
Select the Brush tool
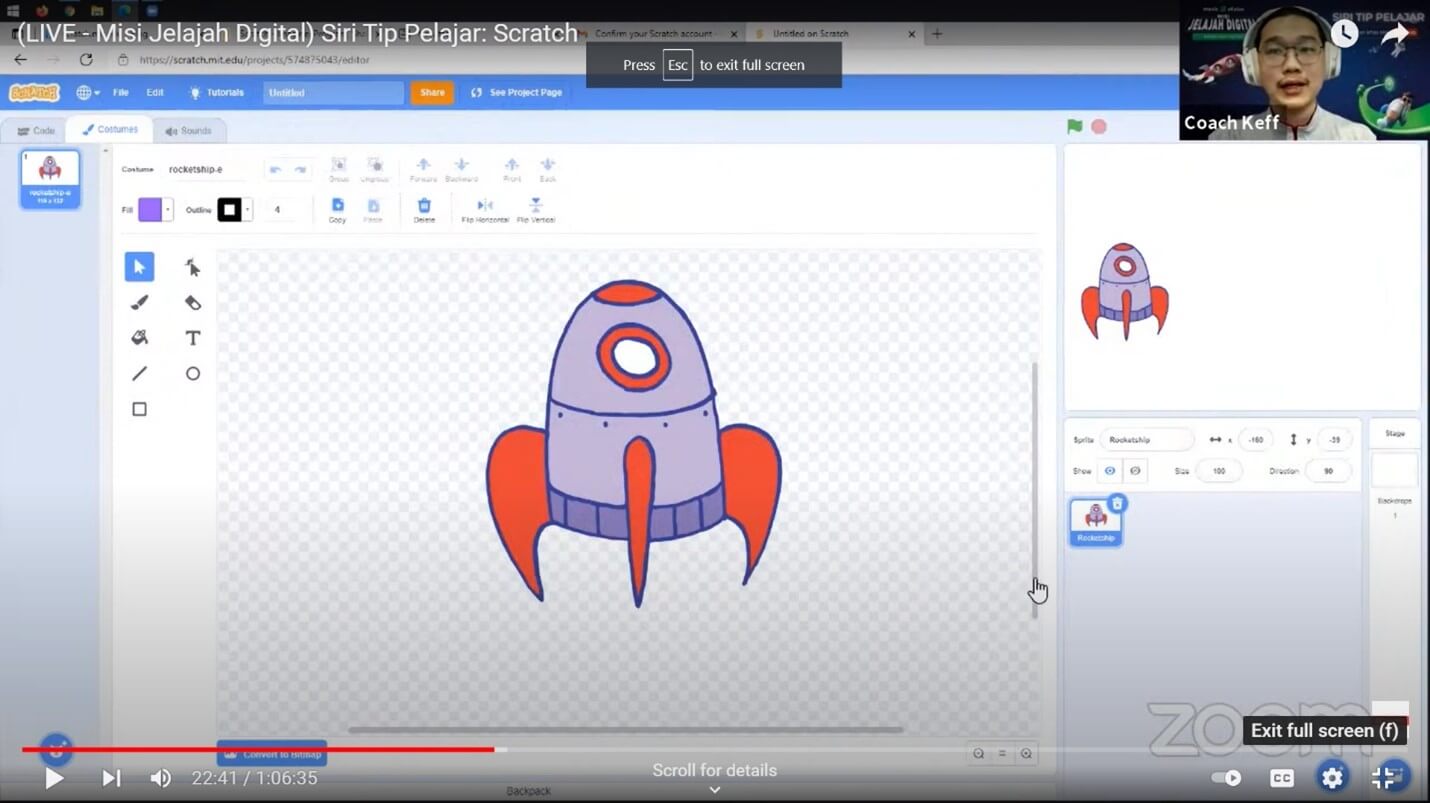[x=139, y=302]
